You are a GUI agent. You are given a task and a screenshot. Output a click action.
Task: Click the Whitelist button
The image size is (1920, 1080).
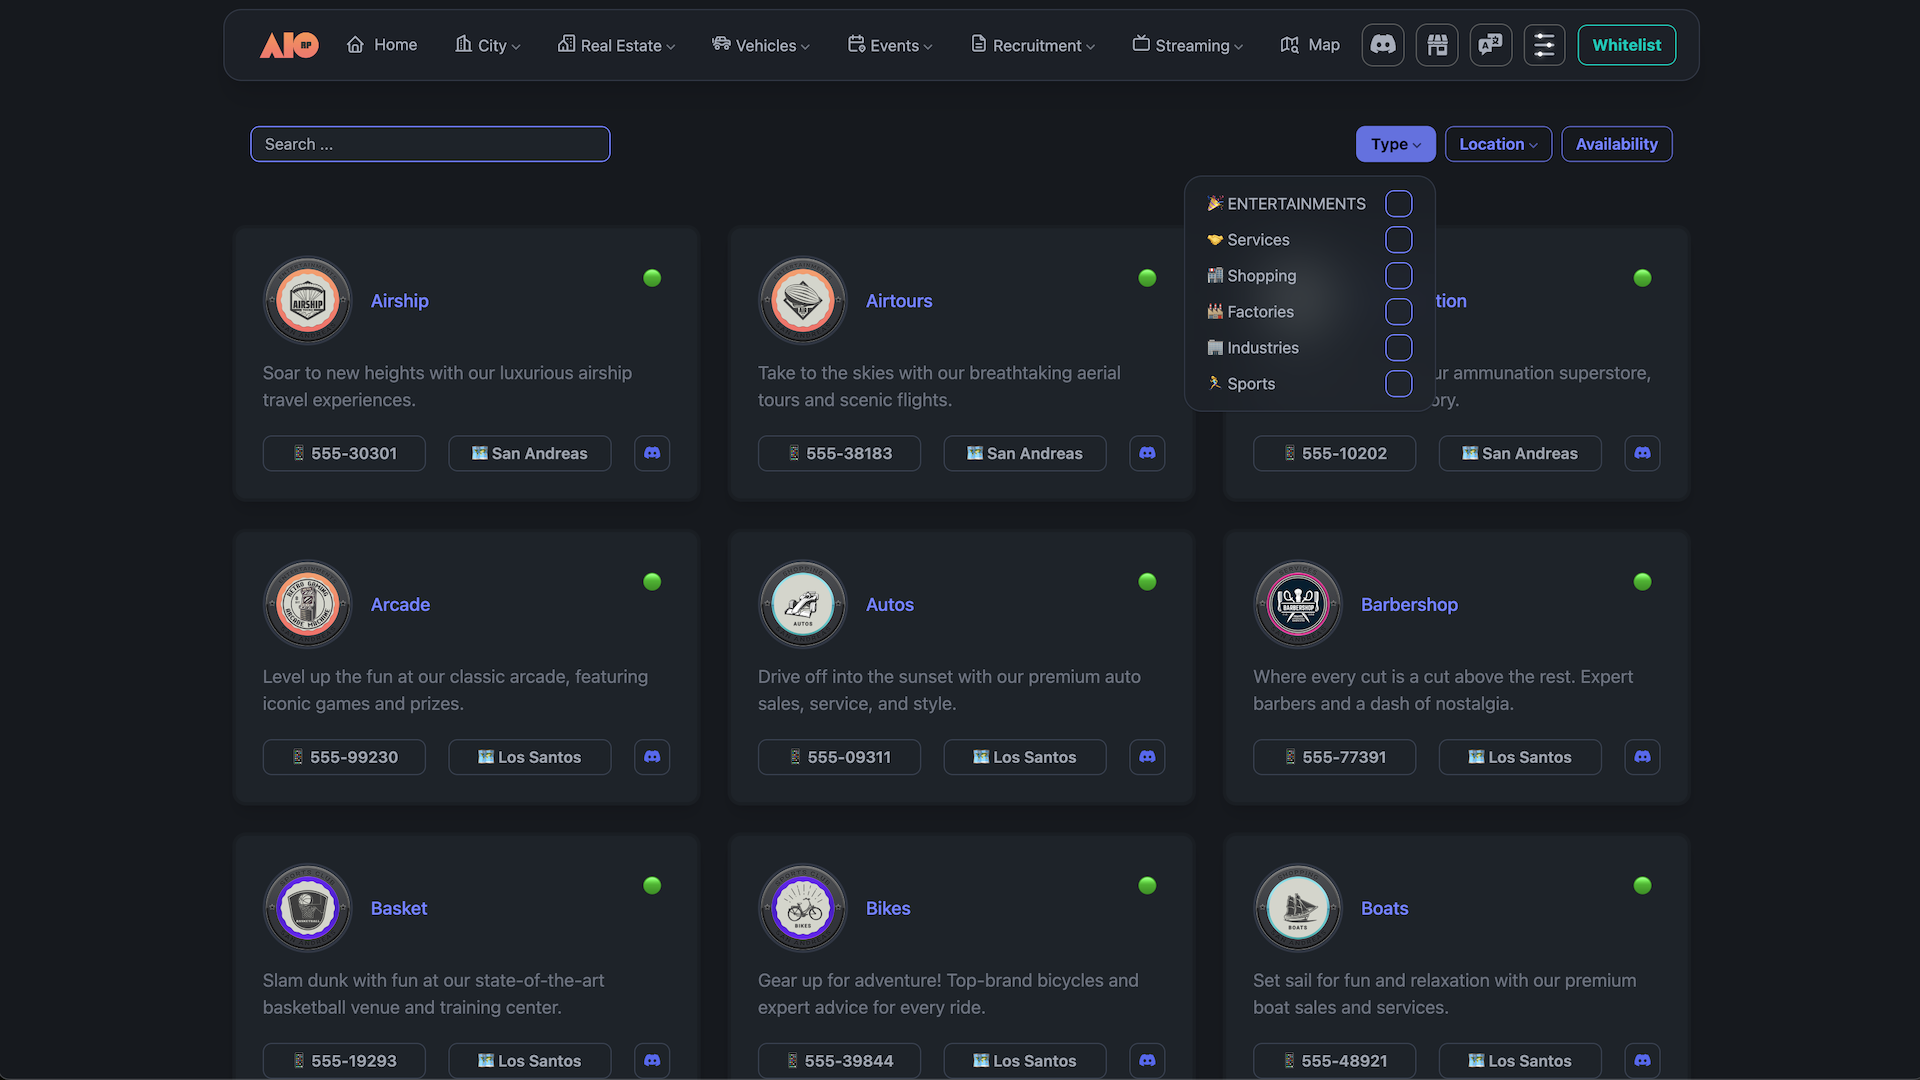pos(1626,45)
